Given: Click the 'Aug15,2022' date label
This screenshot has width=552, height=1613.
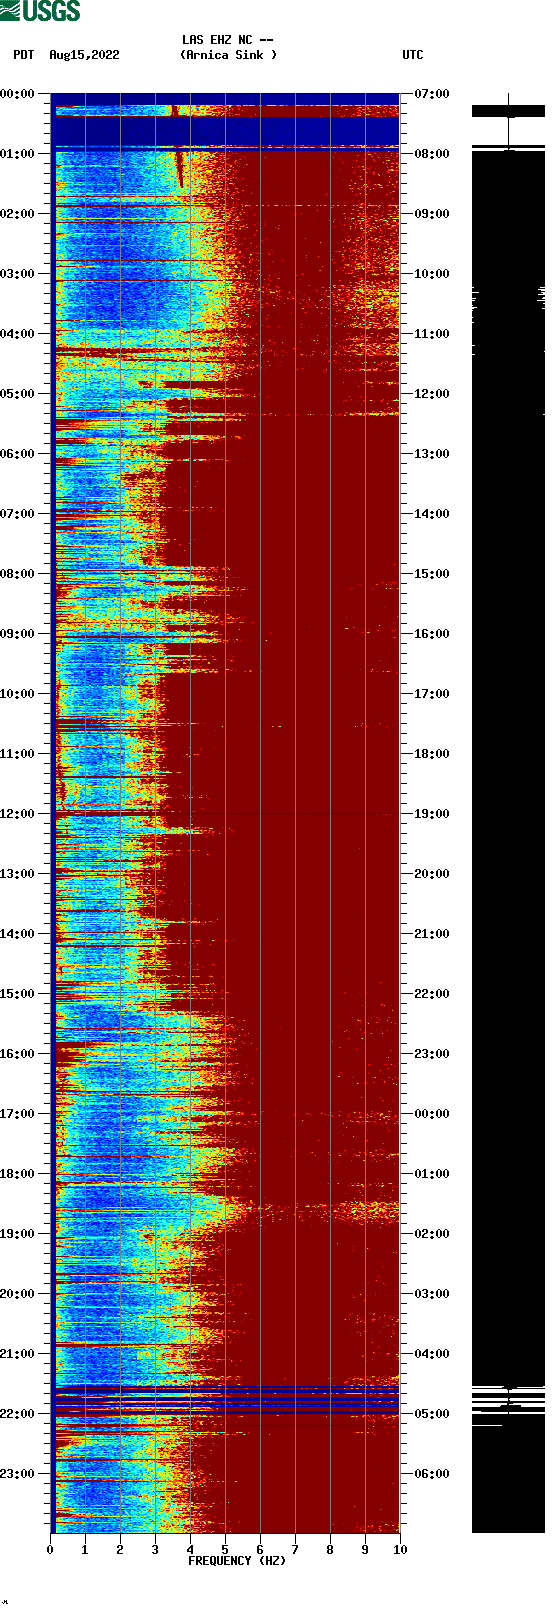Looking at the screenshot, I should coord(84,55).
